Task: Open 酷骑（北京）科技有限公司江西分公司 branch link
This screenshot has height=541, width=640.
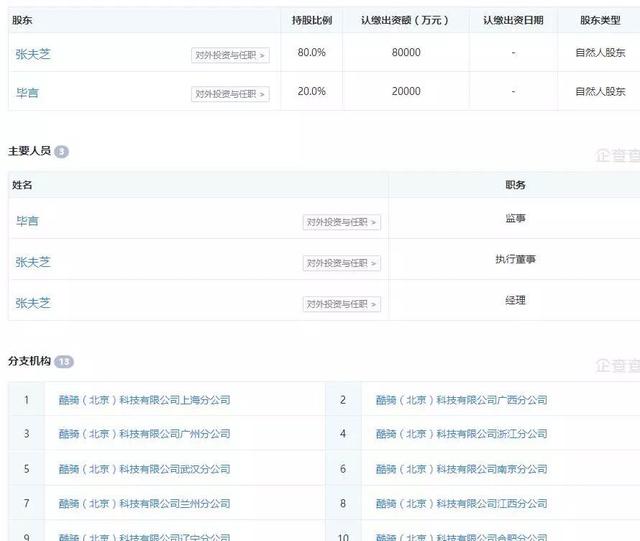Action: tap(462, 503)
